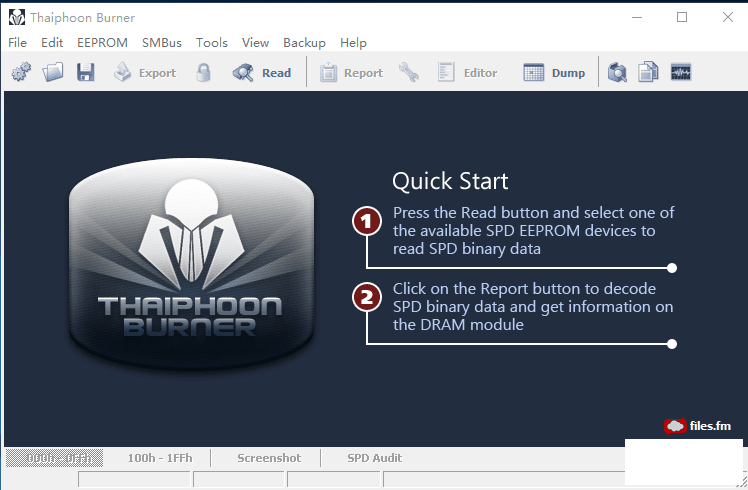Click the Thaiphoon Burner title bar icon

tap(17, 18)
